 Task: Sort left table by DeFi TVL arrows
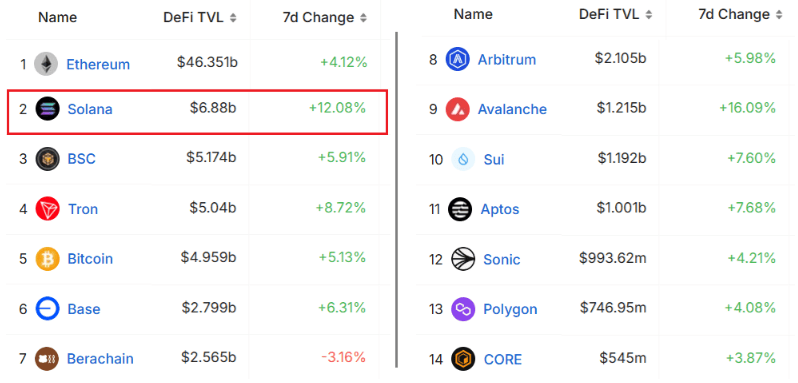point(233,18)
